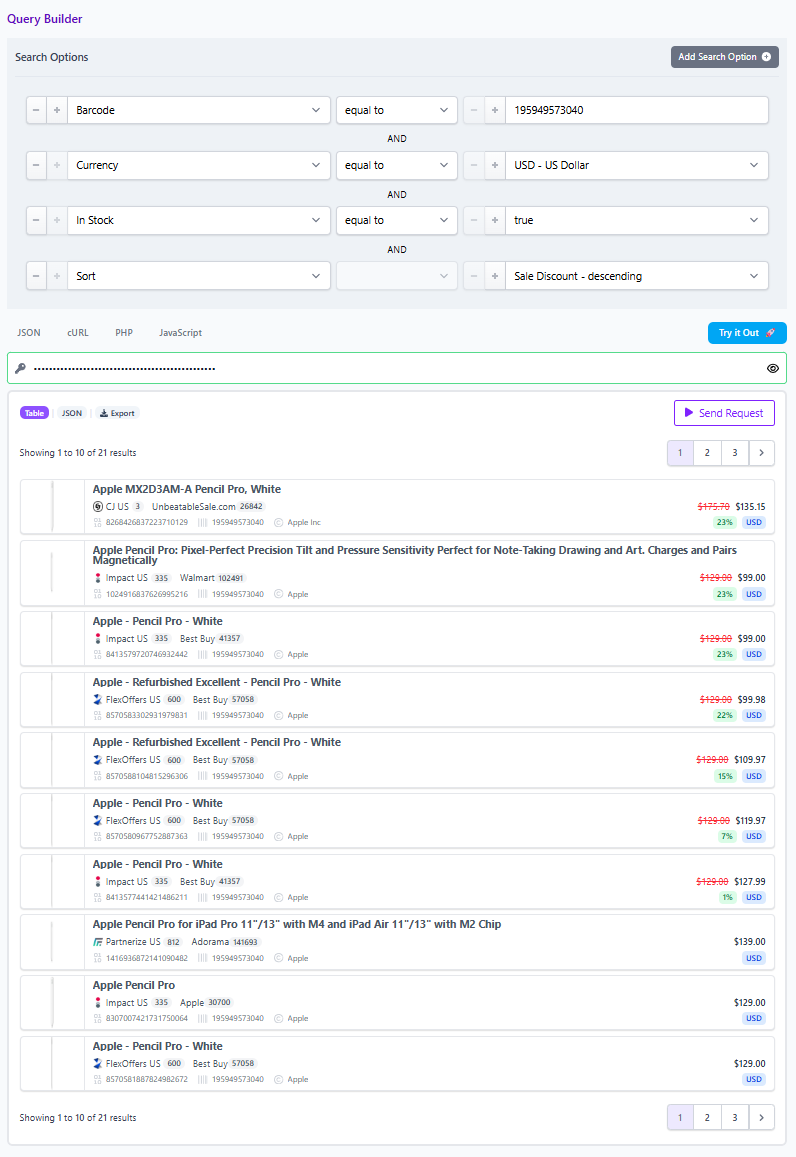796x1157 pixels.
Task: Click the plus icon beside the Sale Discount - descending value
Action: point(495,276)
